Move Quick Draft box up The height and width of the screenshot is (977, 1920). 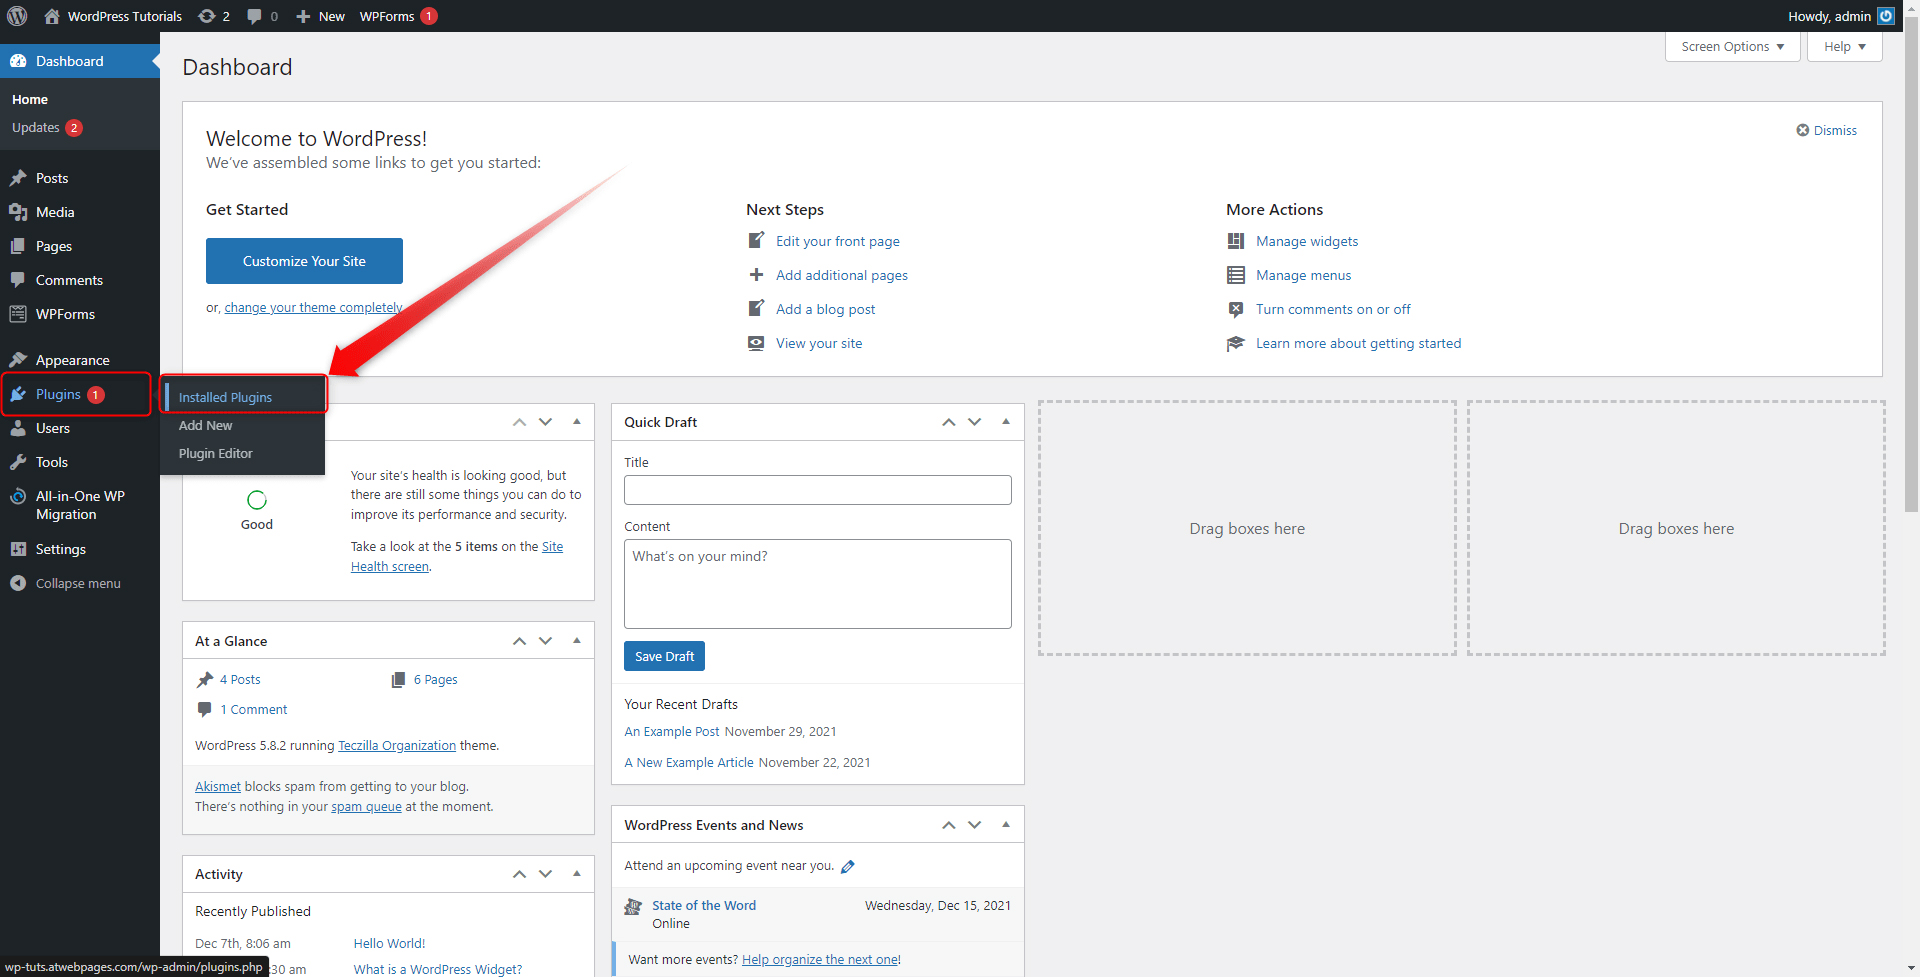tap(949, 422)
